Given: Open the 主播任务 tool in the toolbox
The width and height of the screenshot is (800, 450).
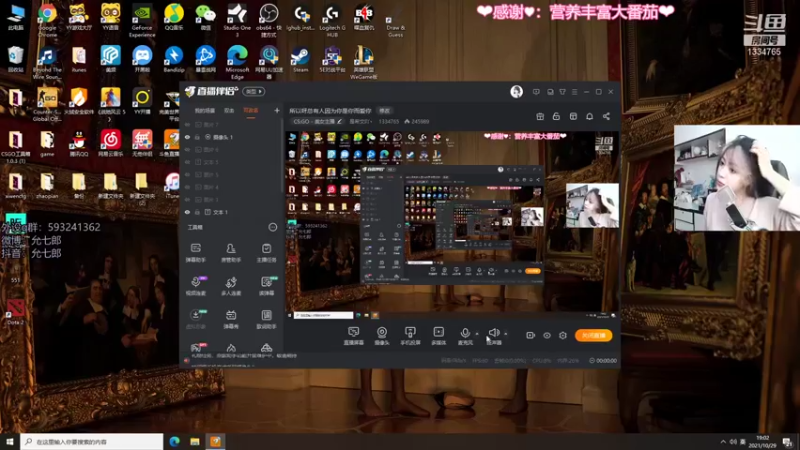Looking at the screenshot, I should [x=266, y=253].
